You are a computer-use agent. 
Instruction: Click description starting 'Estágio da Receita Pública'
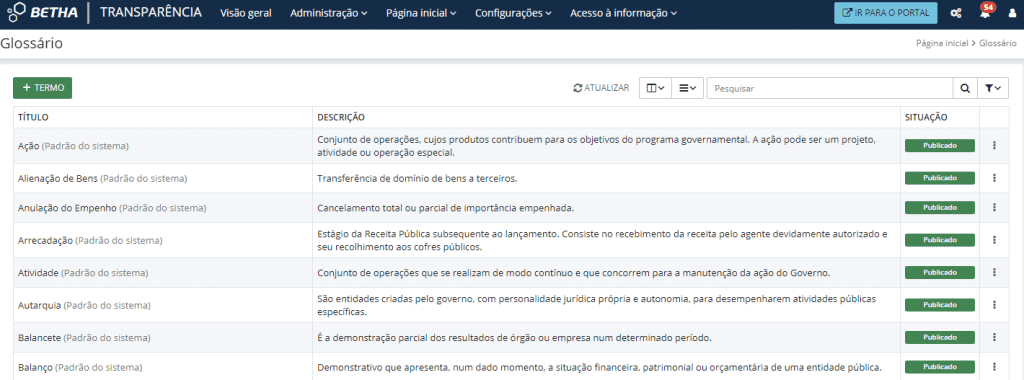coord(603,240)
